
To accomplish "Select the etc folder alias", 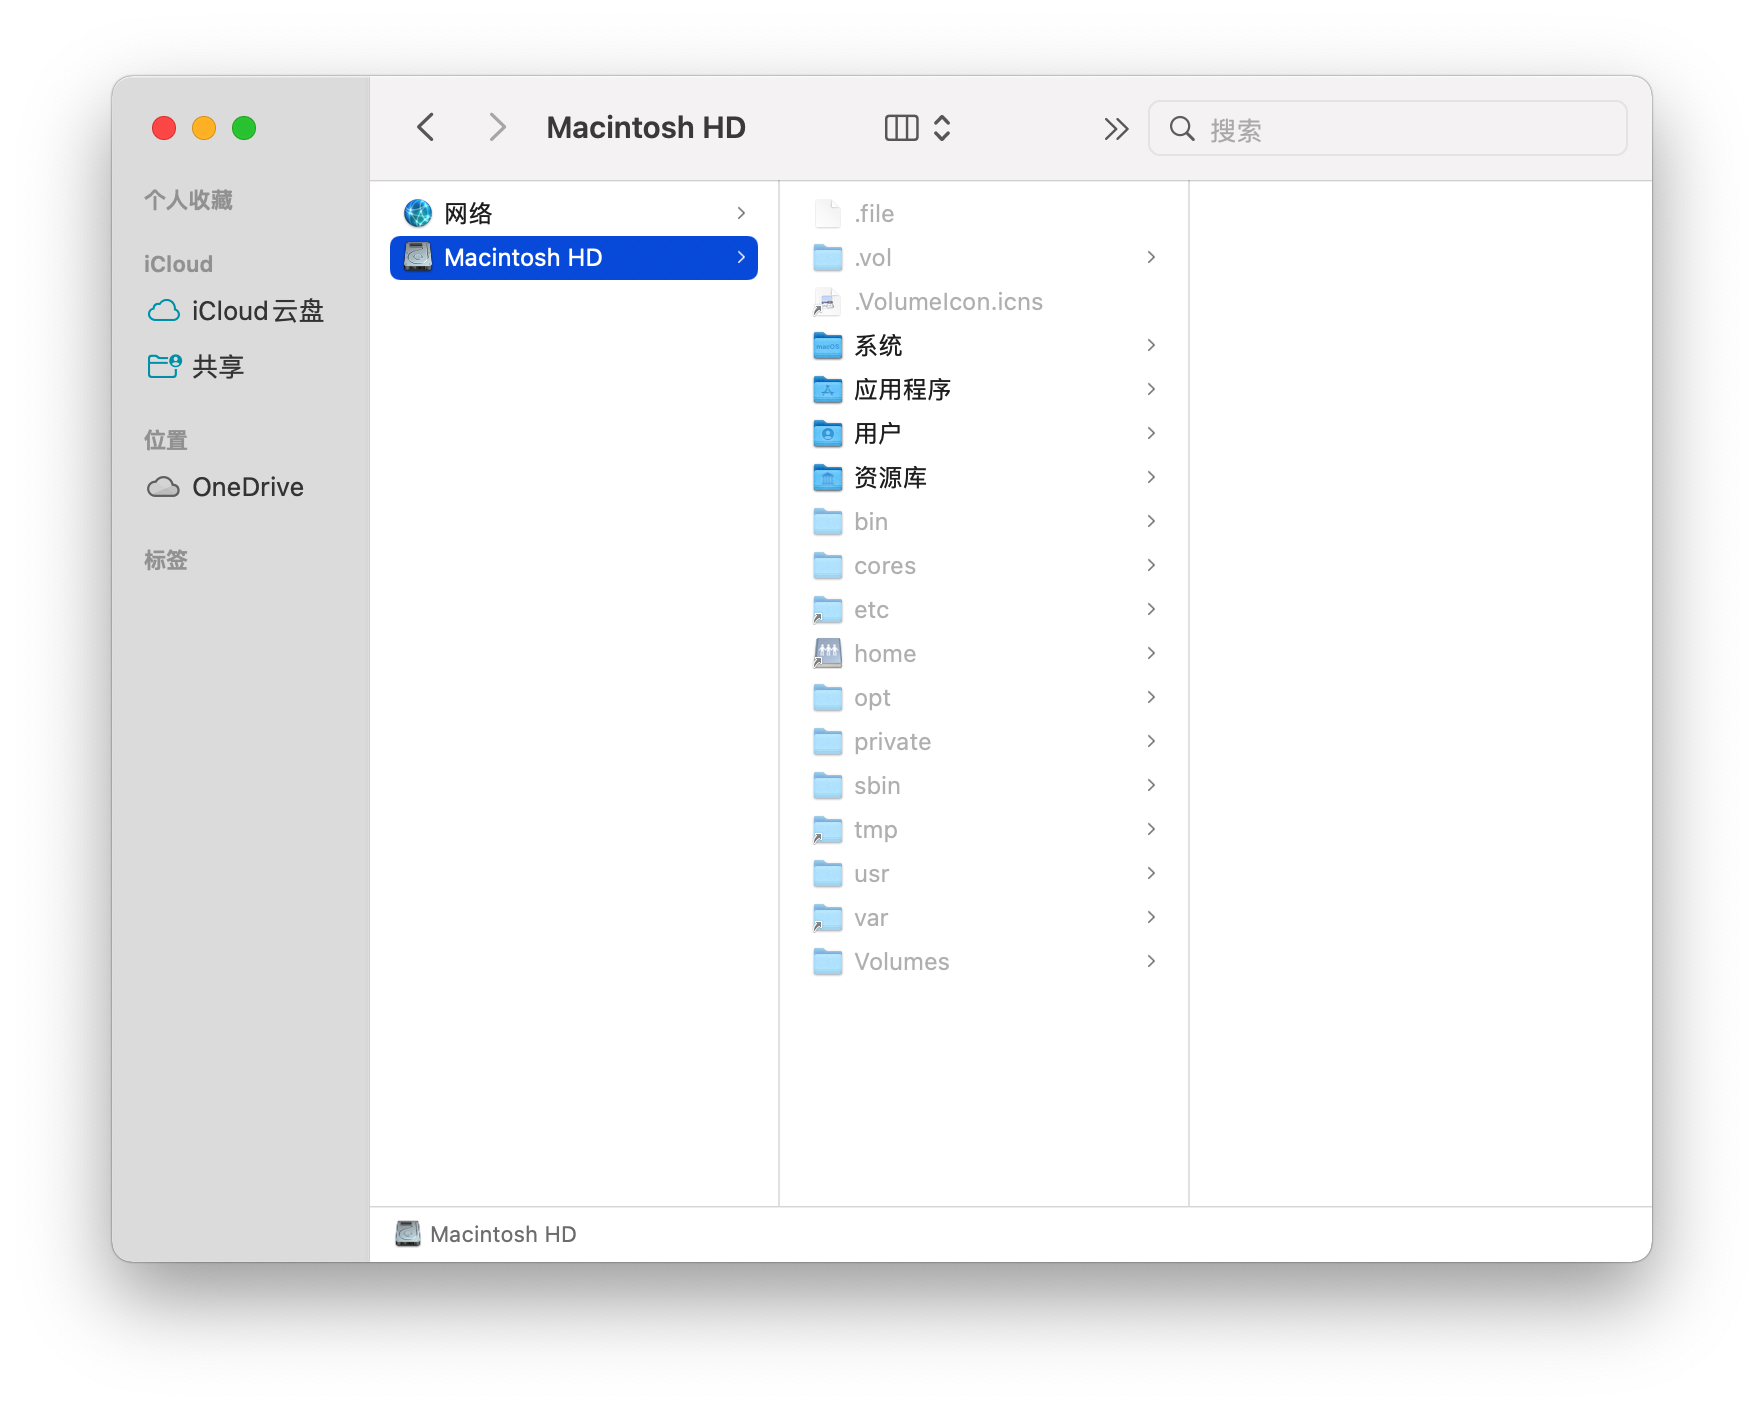I will (x=984, y=610).
